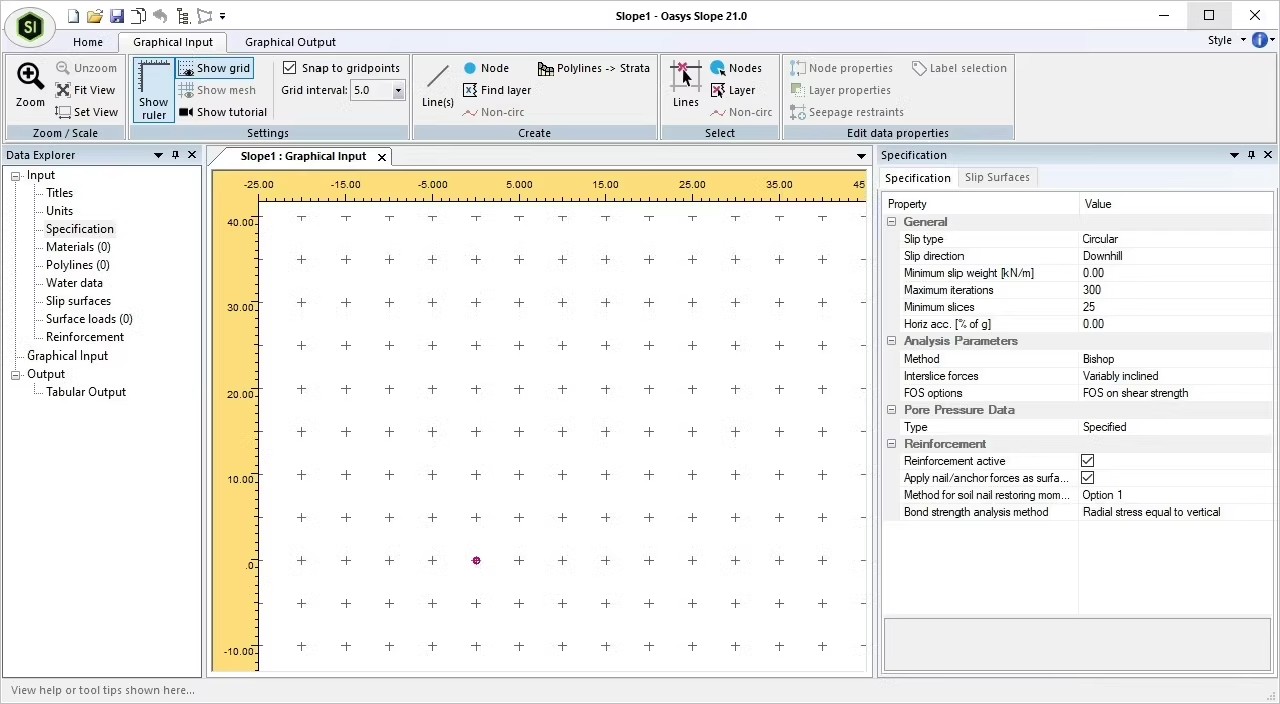The height and width of the screenshot is (704, 1280).
Task: Click Polylines -> Strata tool
Action: [x=594, y=68]
